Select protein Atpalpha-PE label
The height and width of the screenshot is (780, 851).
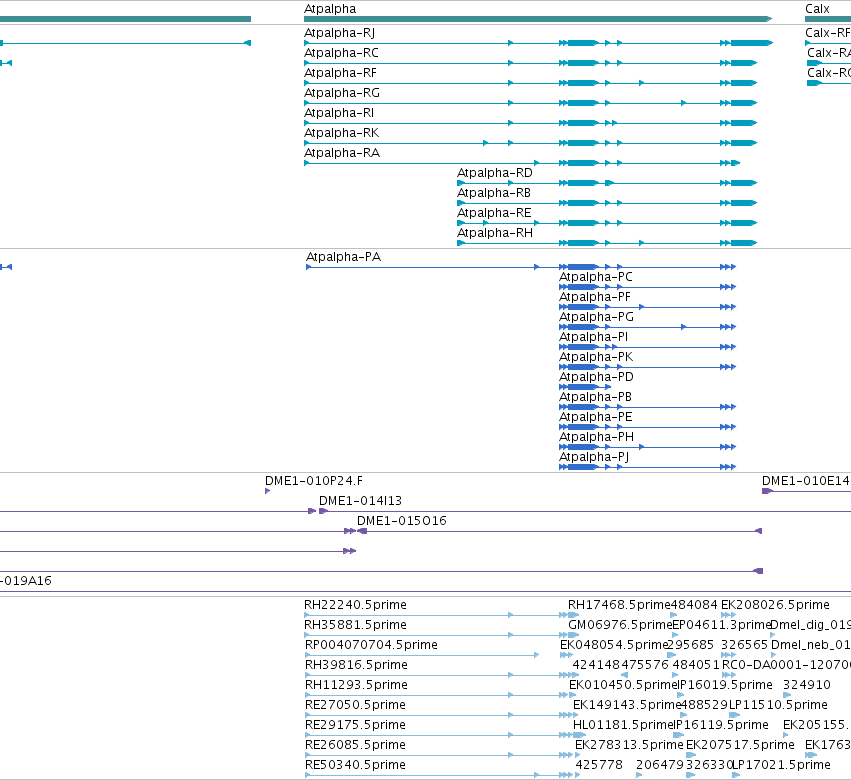595,417
